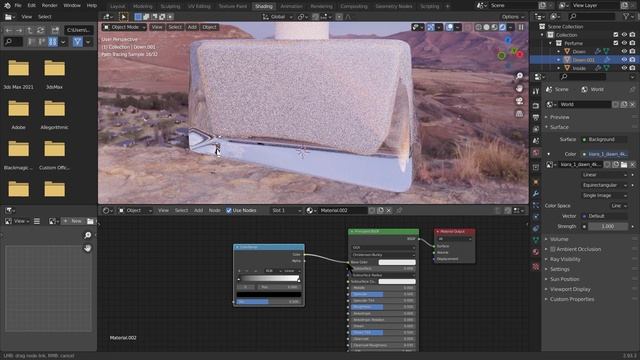Go to parent directory in file browser

point(29,30)
